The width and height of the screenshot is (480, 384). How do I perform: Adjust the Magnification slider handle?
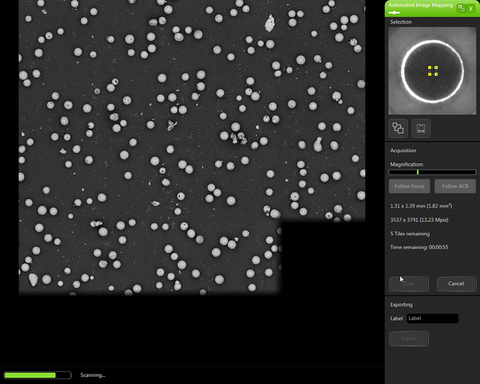pos(418,172)
